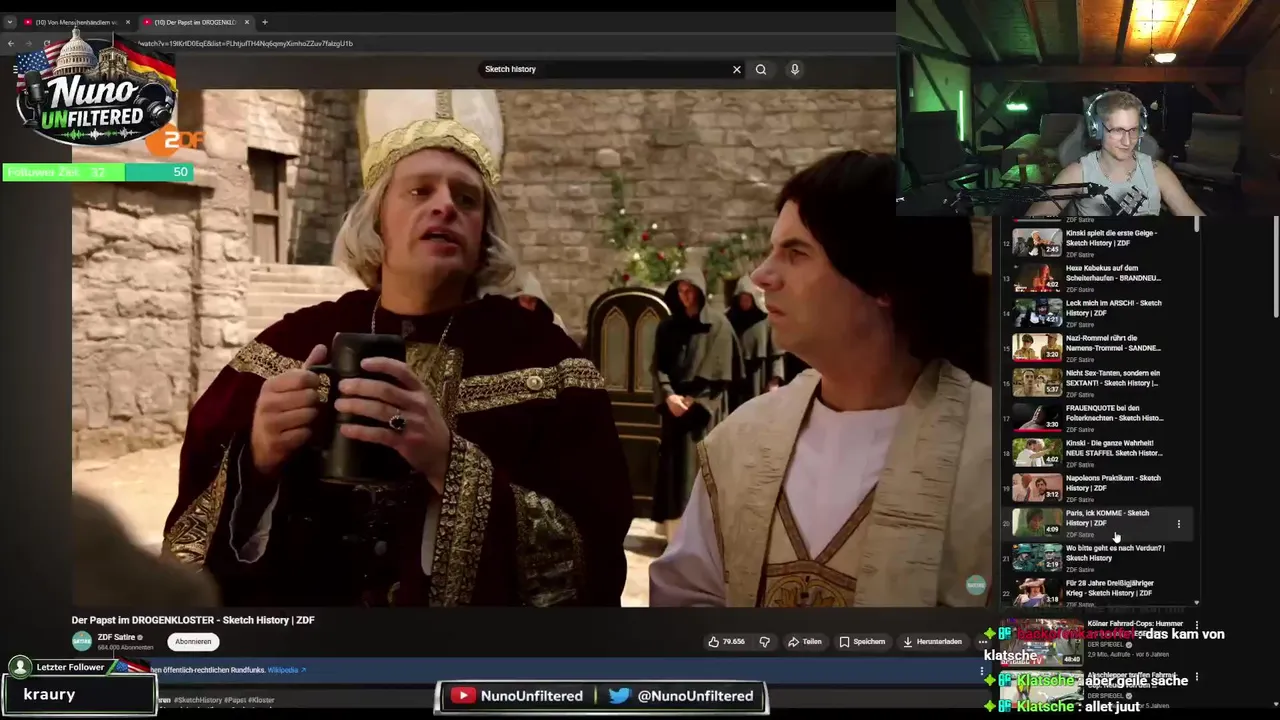
Task: Play Wo bitte geht es nach Verdun thumbnail
Action: [1037, 558]
